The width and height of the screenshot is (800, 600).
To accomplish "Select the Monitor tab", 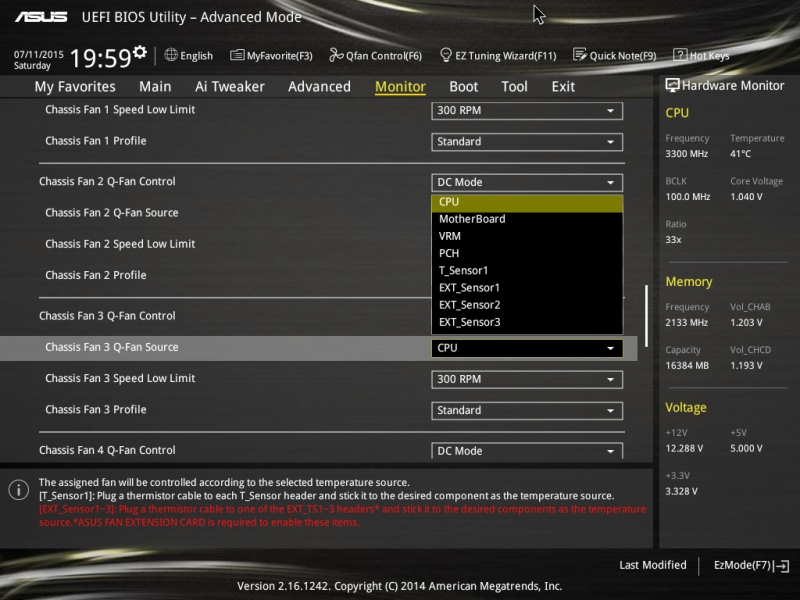I will [x=401, y=87].
